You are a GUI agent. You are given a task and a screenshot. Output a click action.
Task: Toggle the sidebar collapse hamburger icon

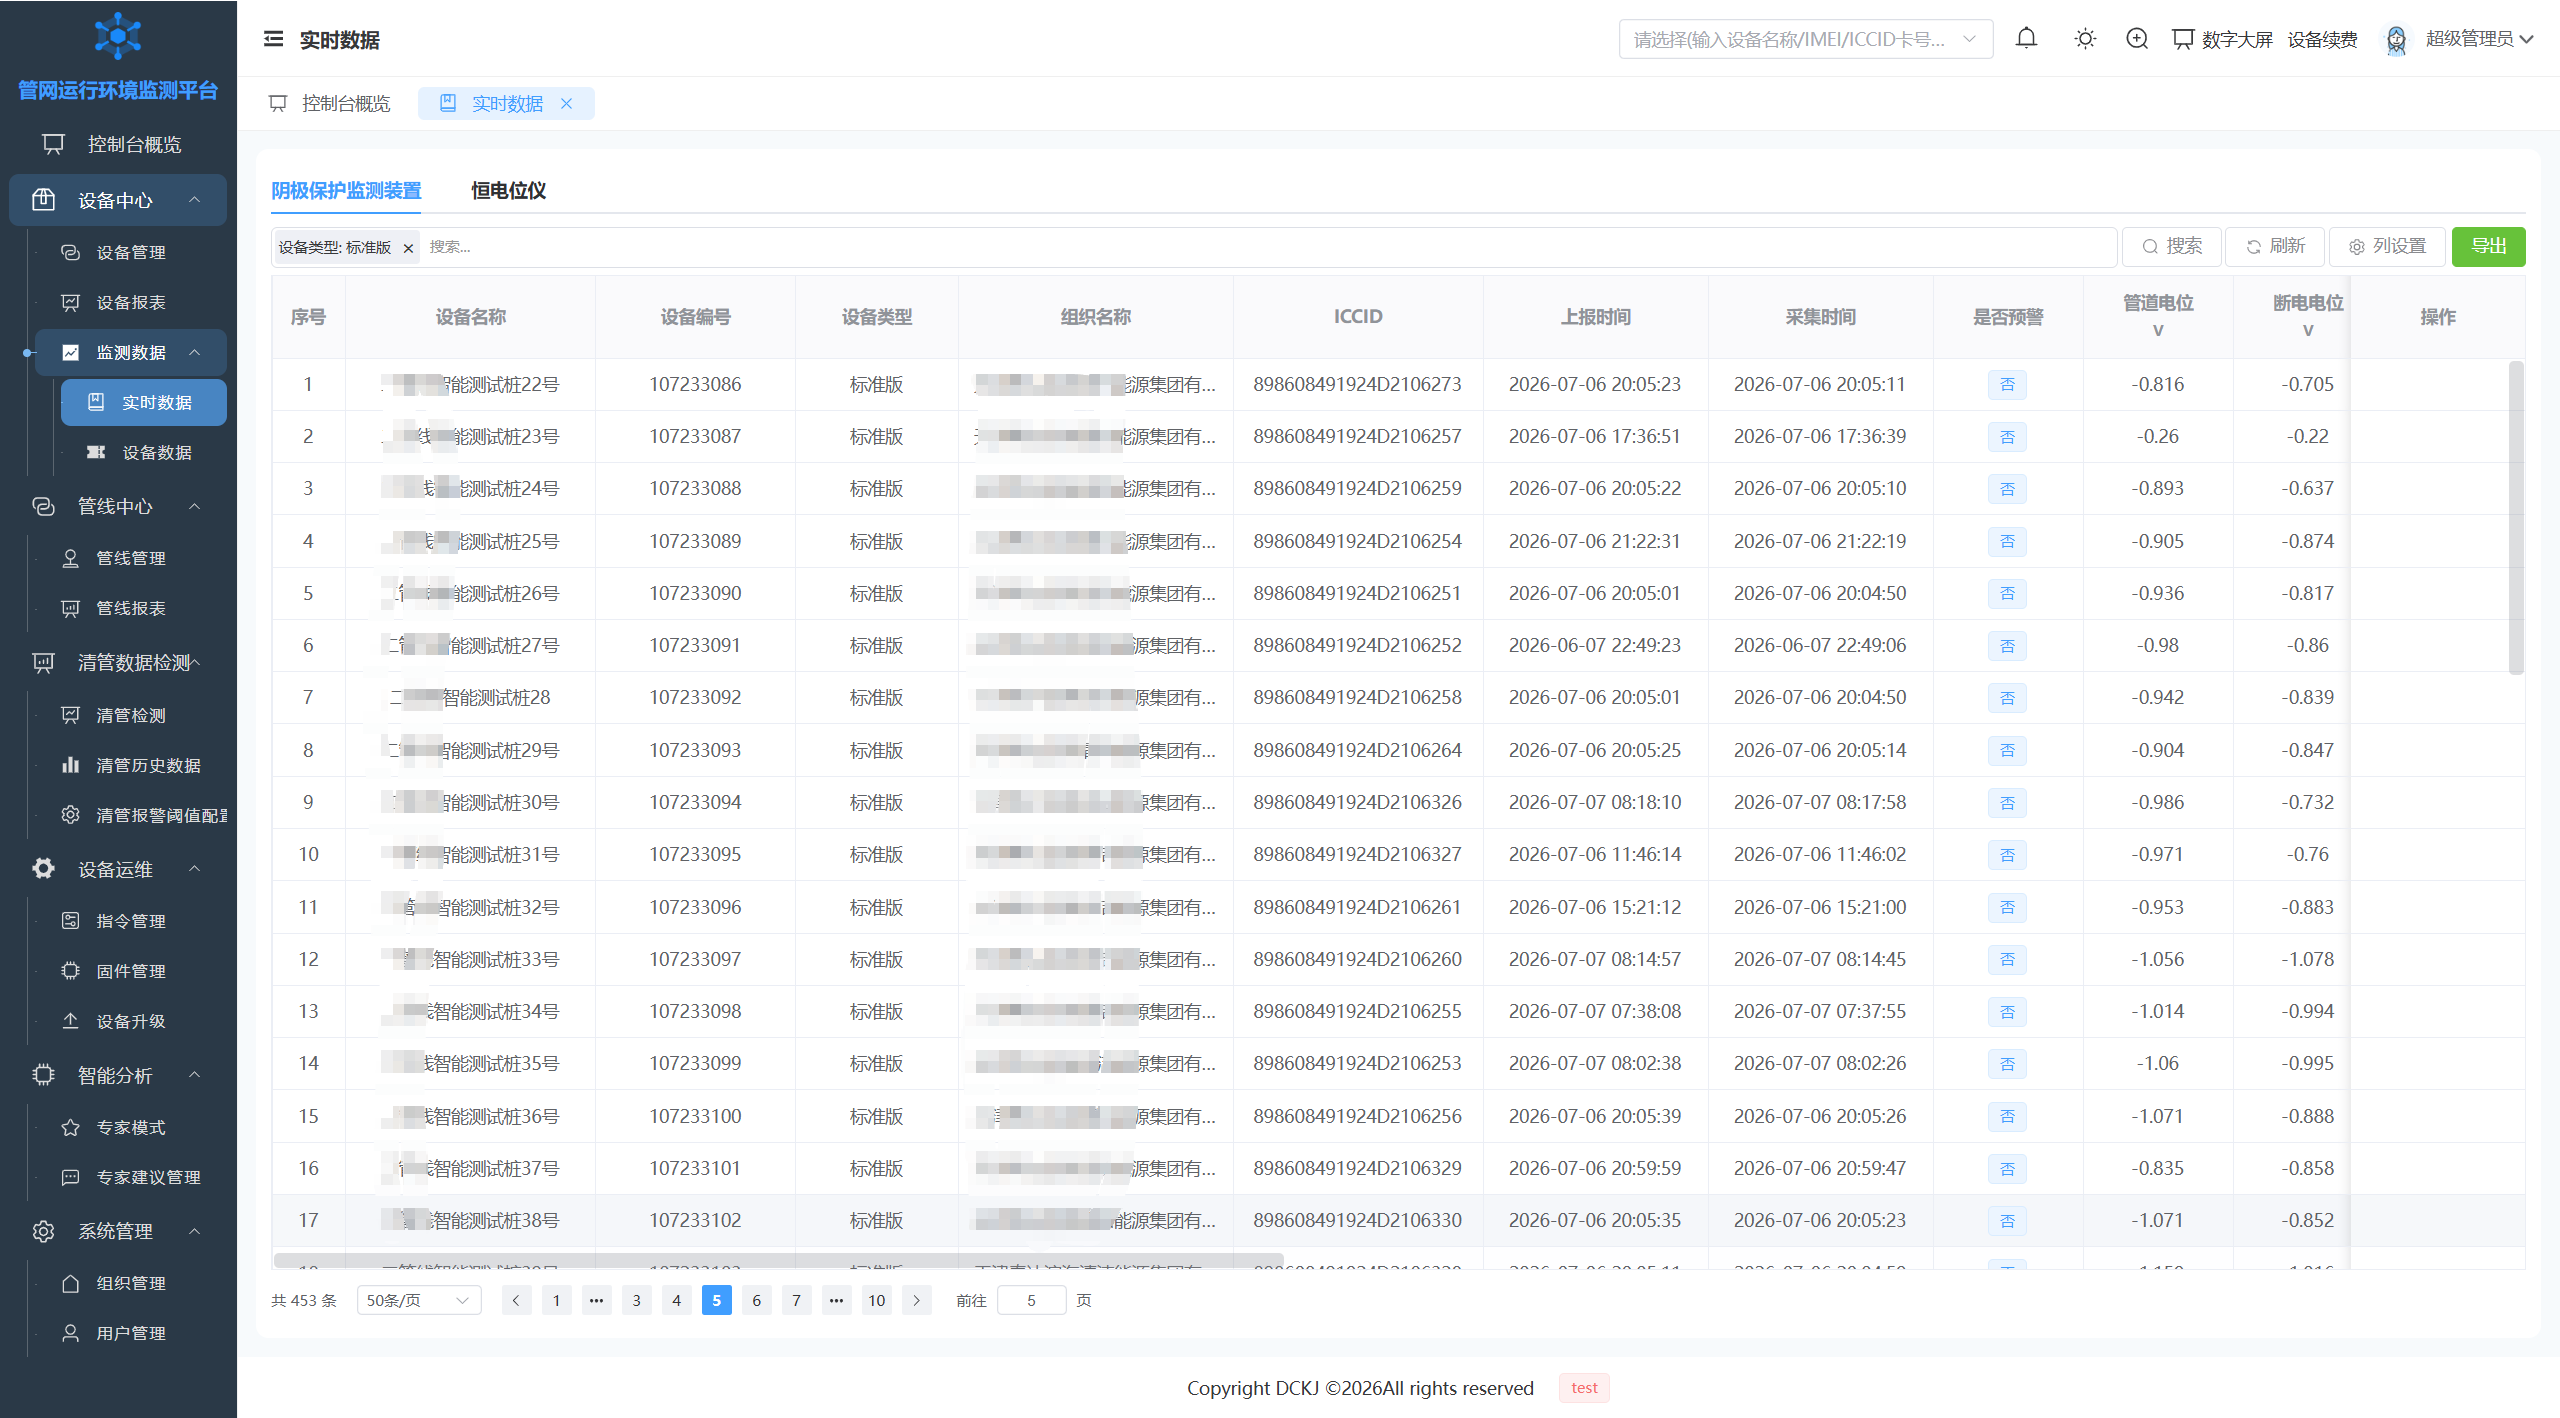[273, 39]
